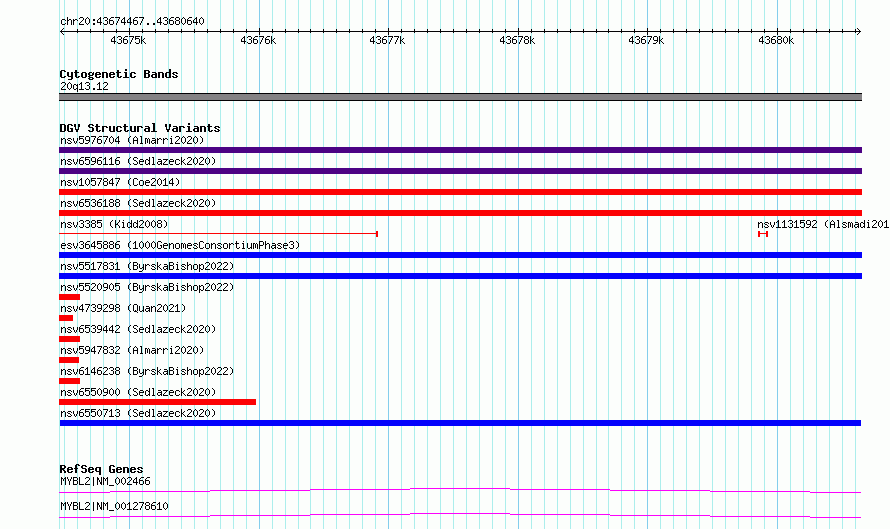Click the 43678k ruler tick label
Viewport: 890px width, 529px height.
coord(517,40)
